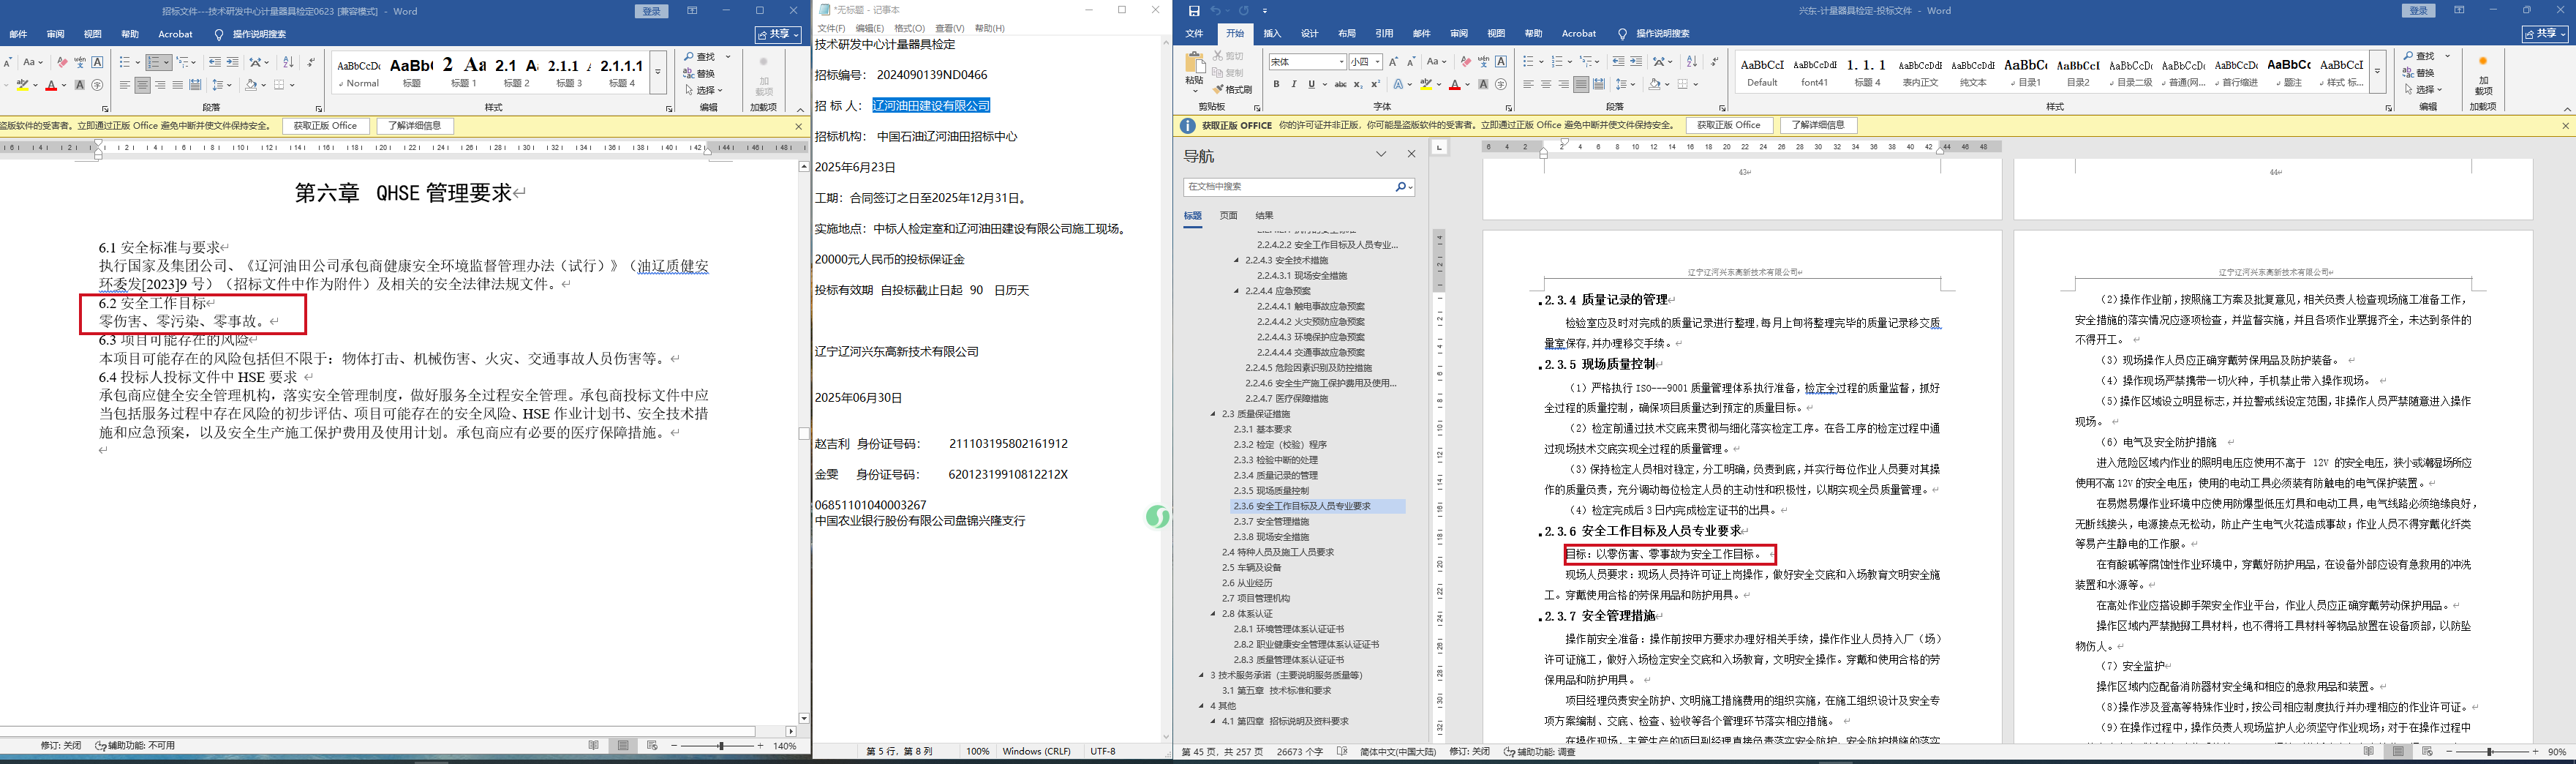The image size is (2576, 764).
Task: Justify text in the right Word window
Action: tap(1581, 85)
